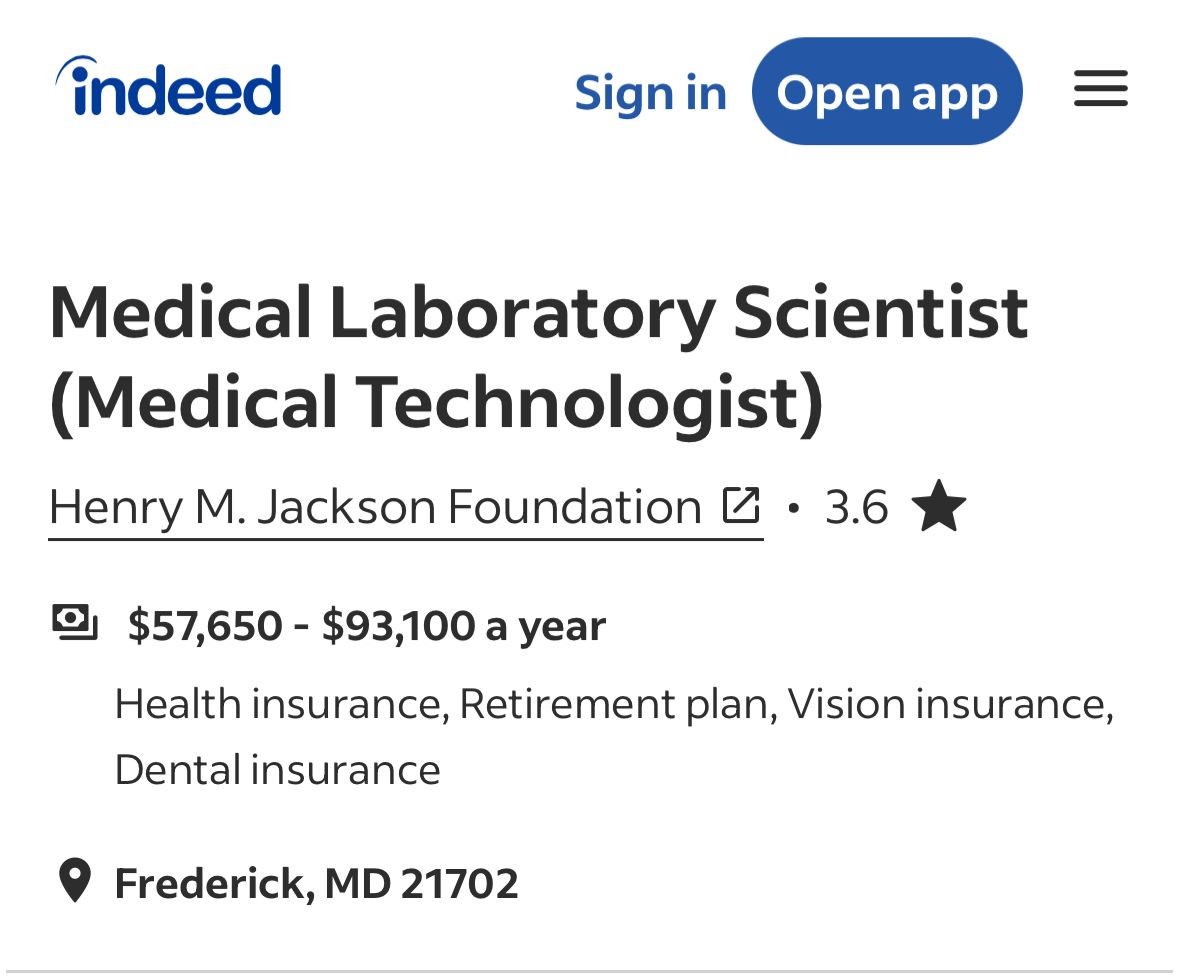
Task: Click the (Medical Technologist) subtitle line
Action: pos(436,403)
